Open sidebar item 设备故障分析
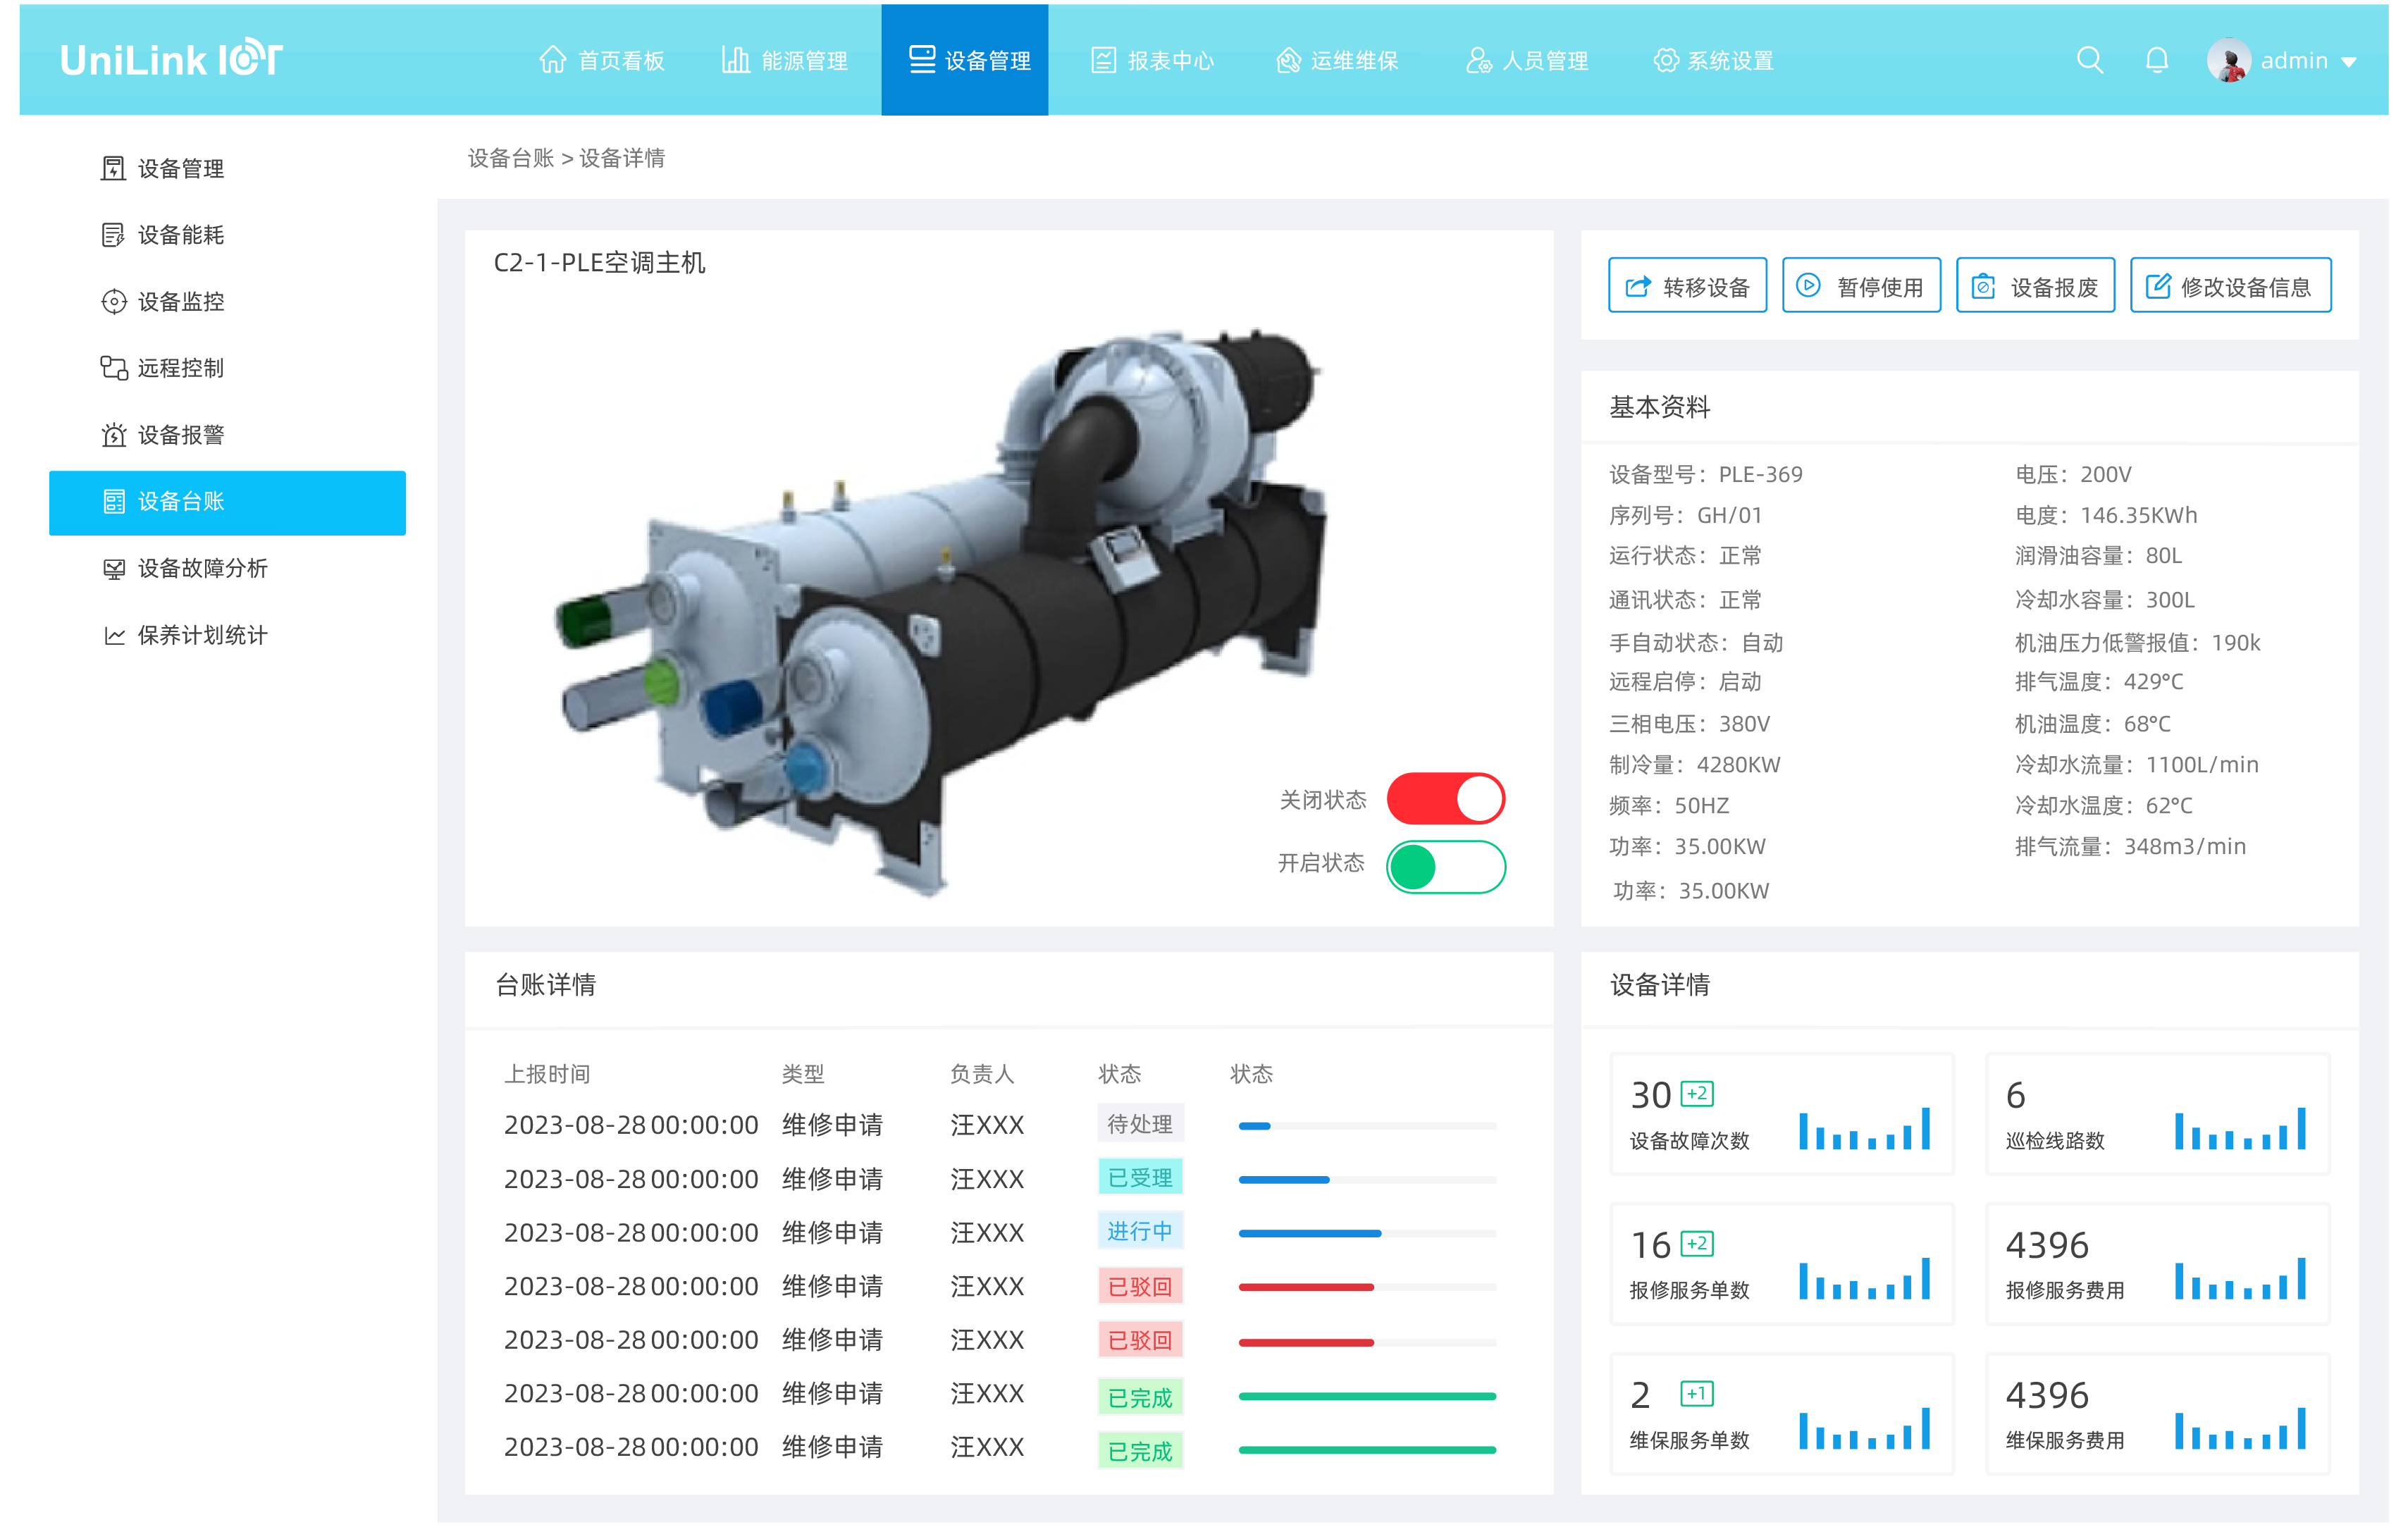This screenshot has width=2408, height=1527. click(x=185, y=568)
